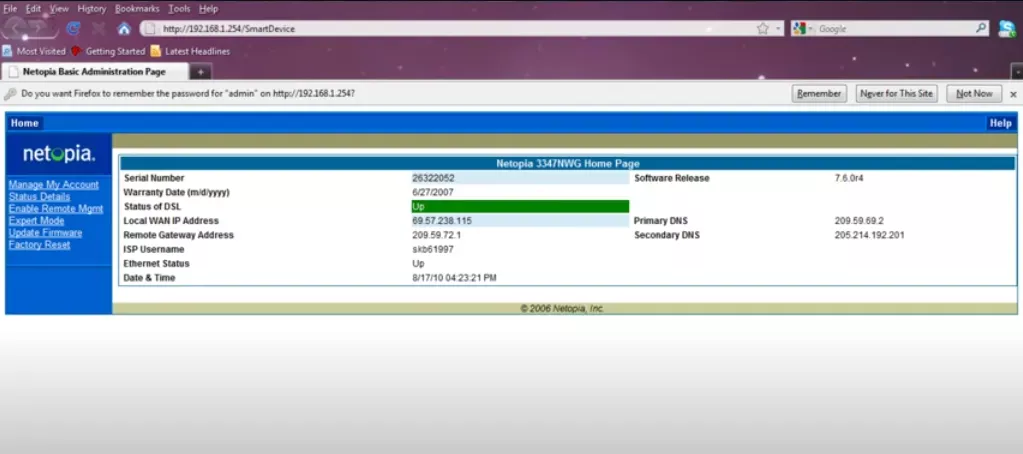Open the History menu
Viewport: 1023px width, 454px height.
[91, 9]
